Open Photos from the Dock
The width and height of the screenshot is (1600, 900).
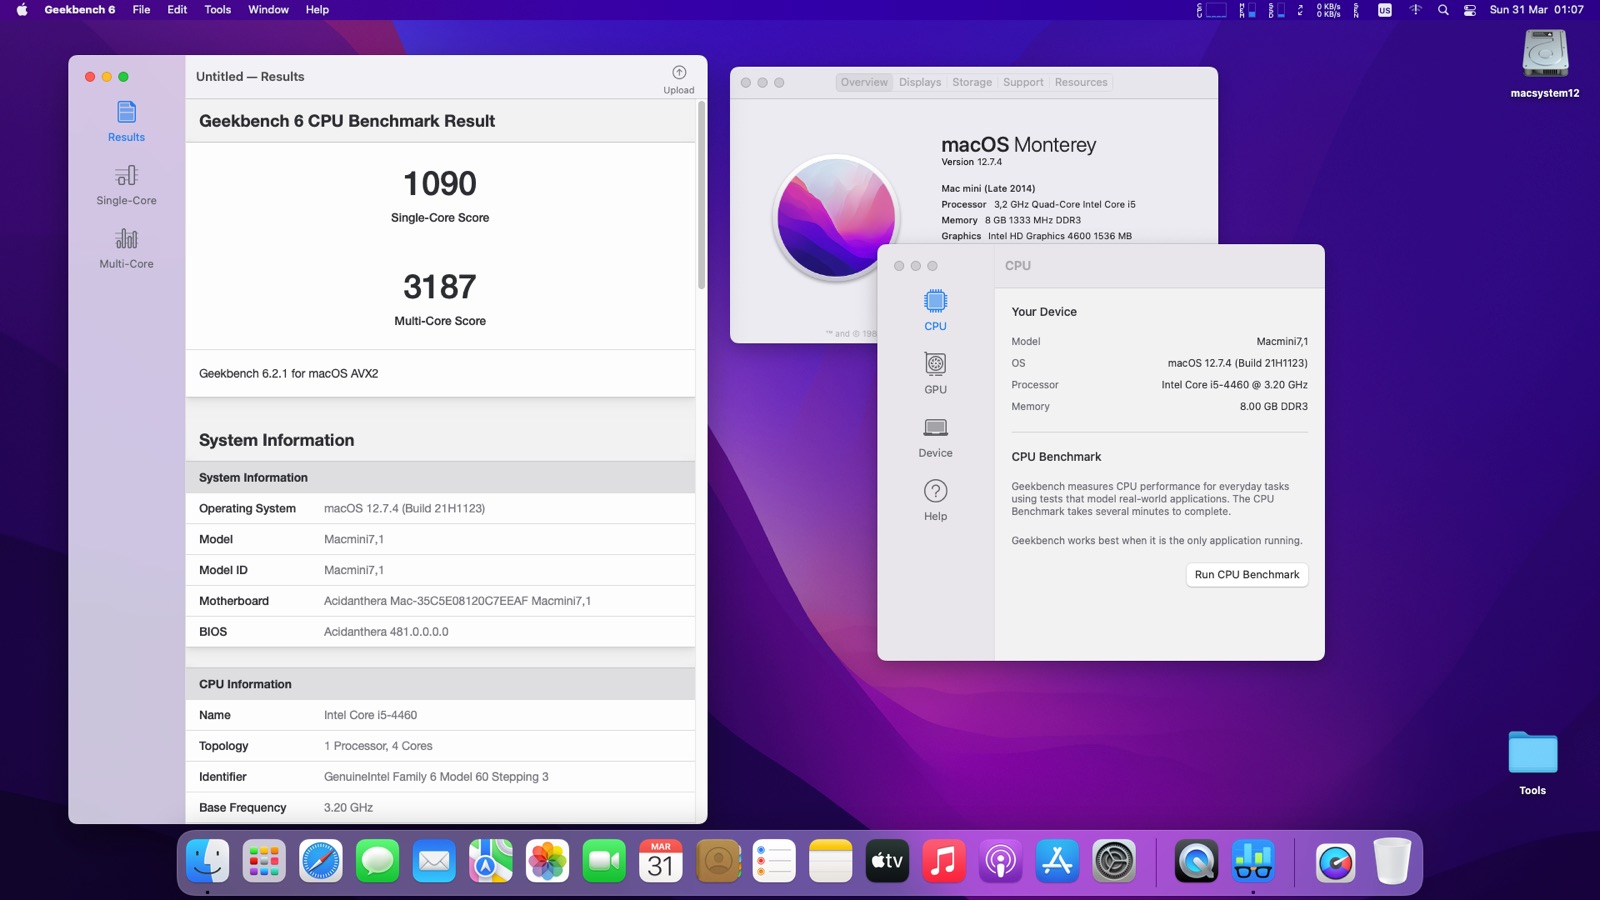[547, 861]
